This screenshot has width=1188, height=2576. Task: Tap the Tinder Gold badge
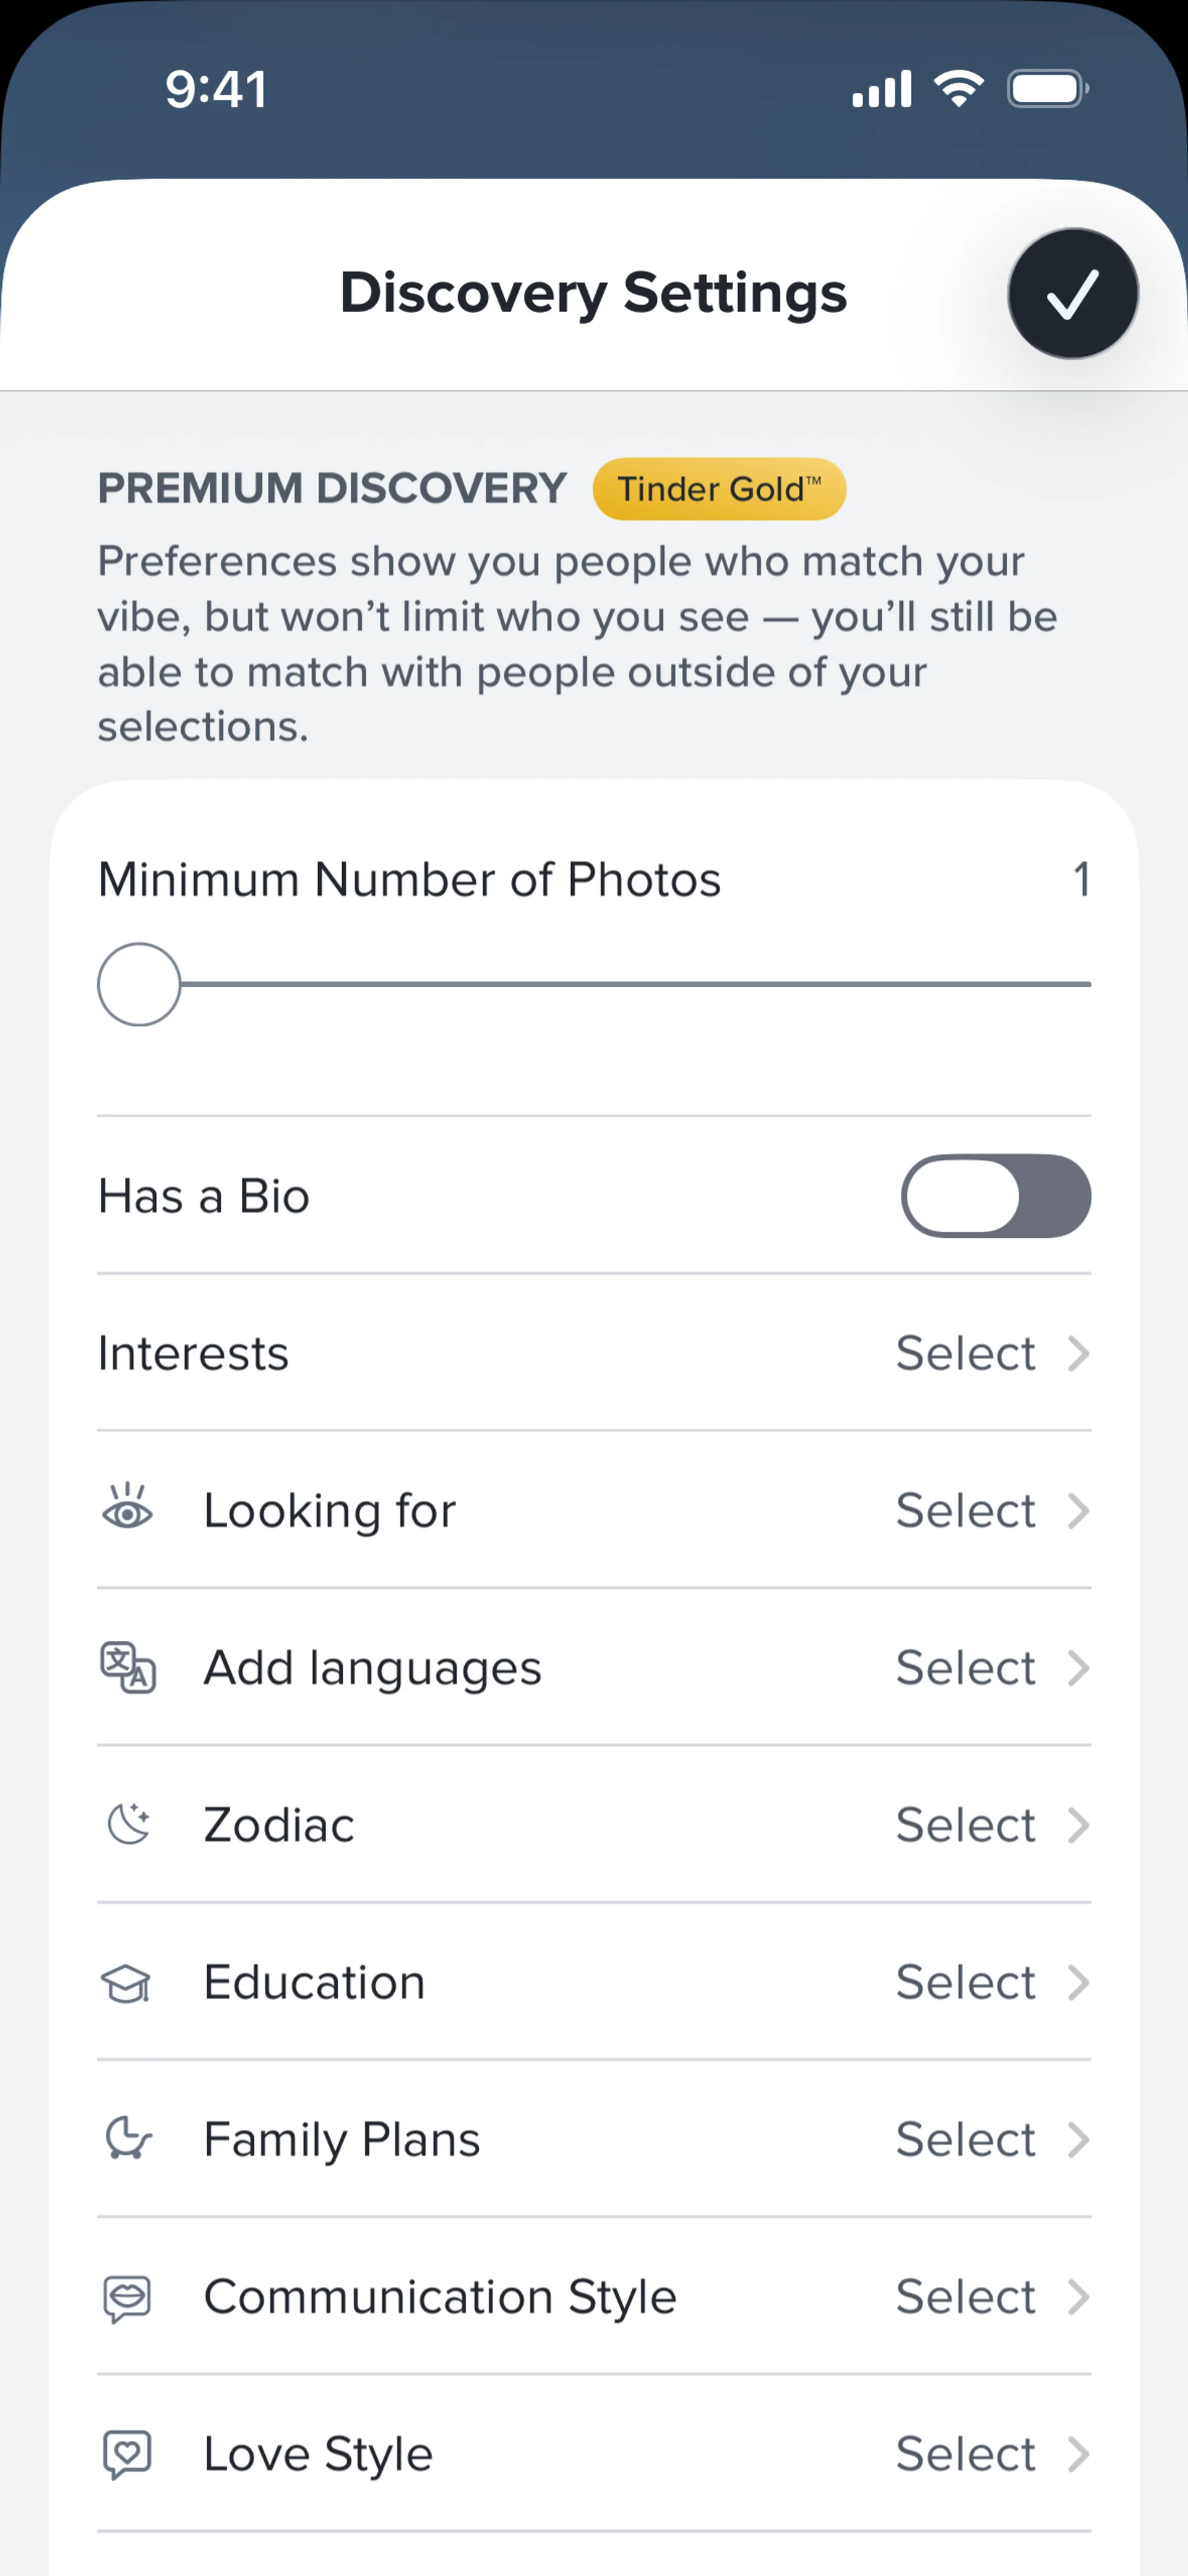(x=719, y=489)
